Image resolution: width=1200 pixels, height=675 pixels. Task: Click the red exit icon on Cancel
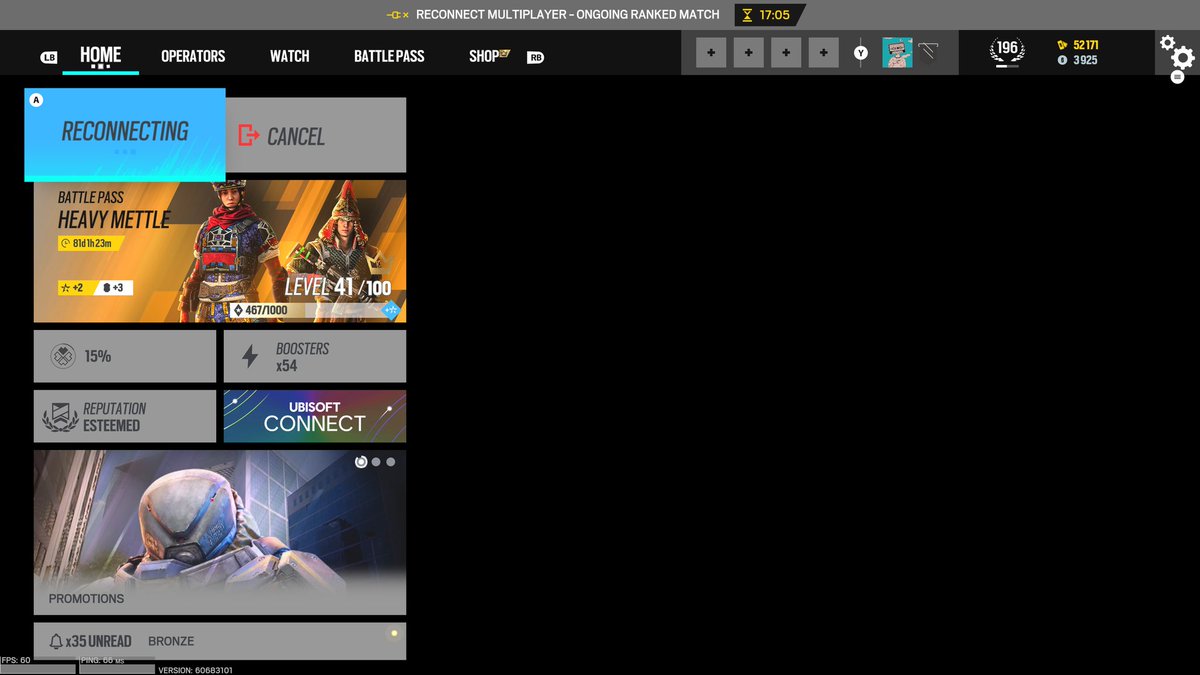click(x=249, y=135)
